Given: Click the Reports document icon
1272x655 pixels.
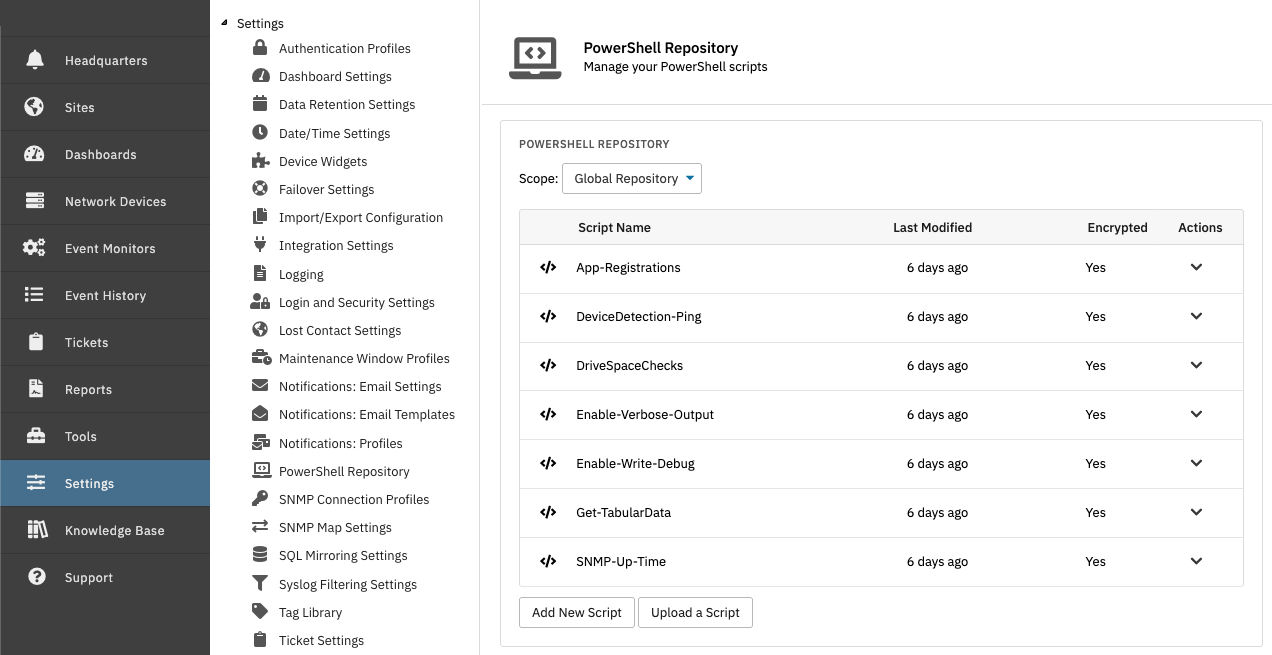Looking at the screenshot, I should point(35,389).
